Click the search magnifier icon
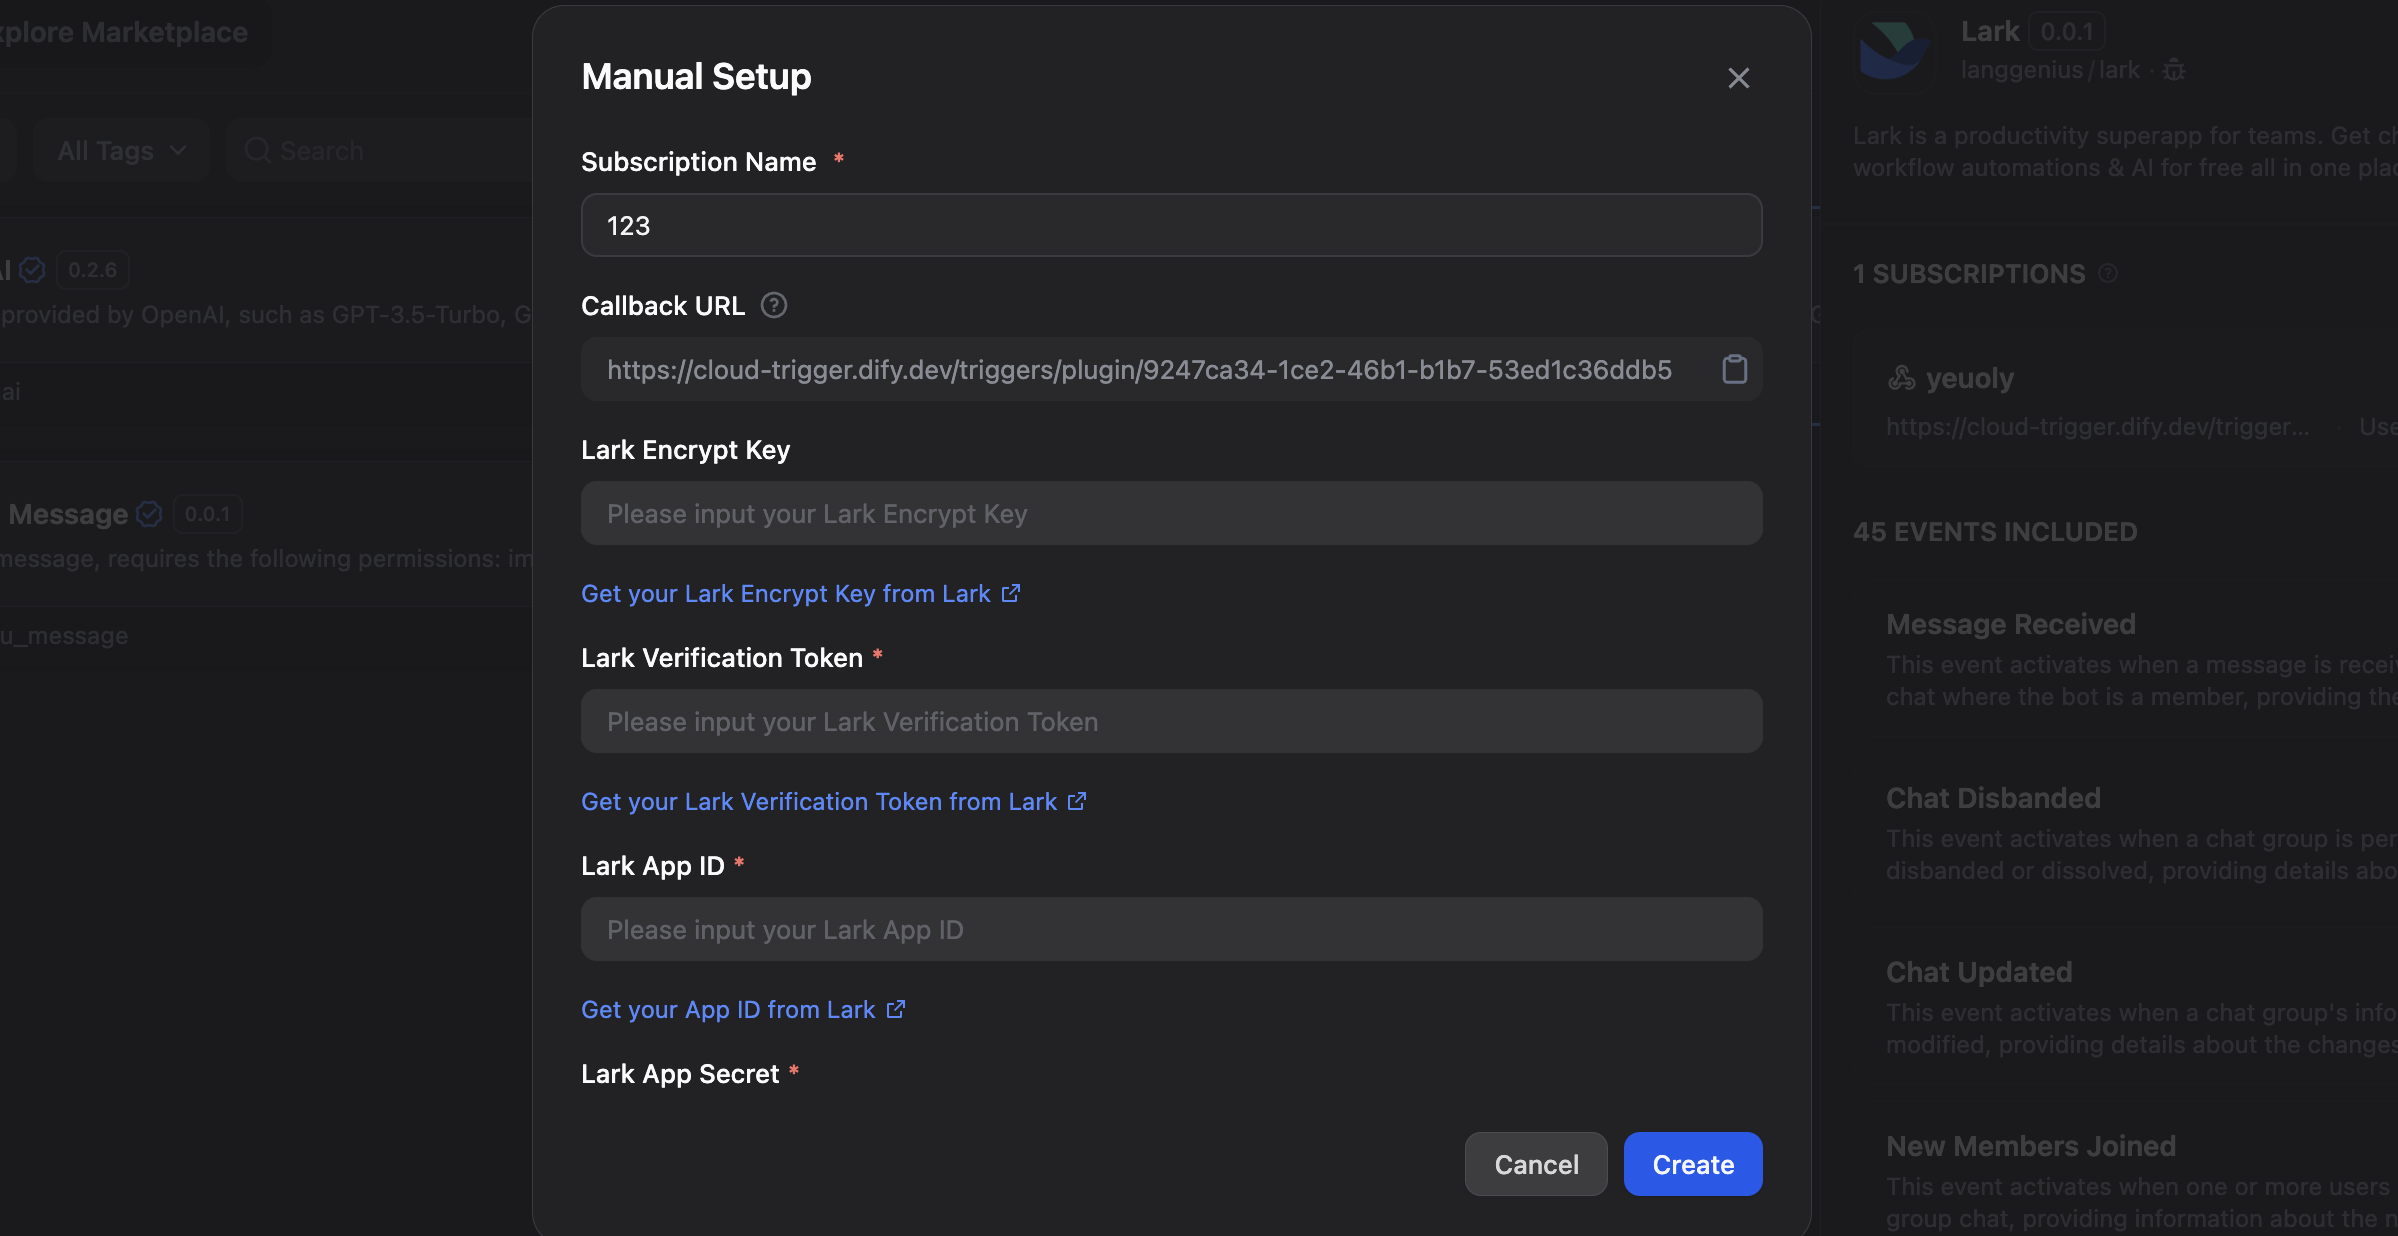Image resolution: width=2398 pixels, height=1236 pixels. pos(257,150)
